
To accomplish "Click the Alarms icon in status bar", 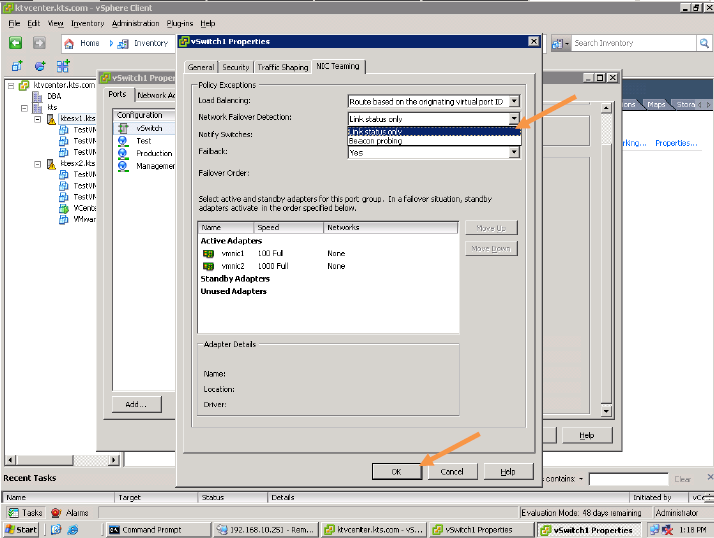I will tap(56, 513).
